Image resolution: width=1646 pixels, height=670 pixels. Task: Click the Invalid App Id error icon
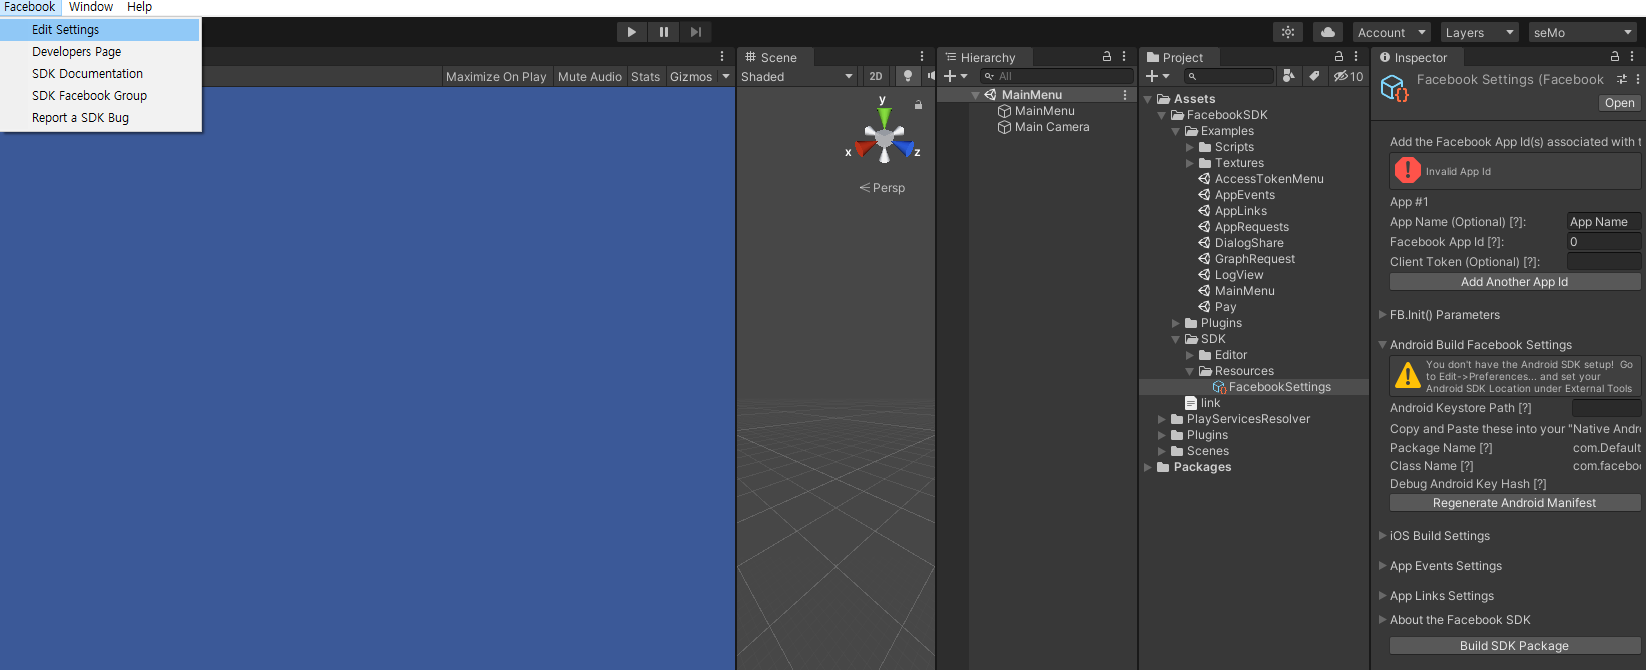pyautogui.click(x=1408, y=171)
